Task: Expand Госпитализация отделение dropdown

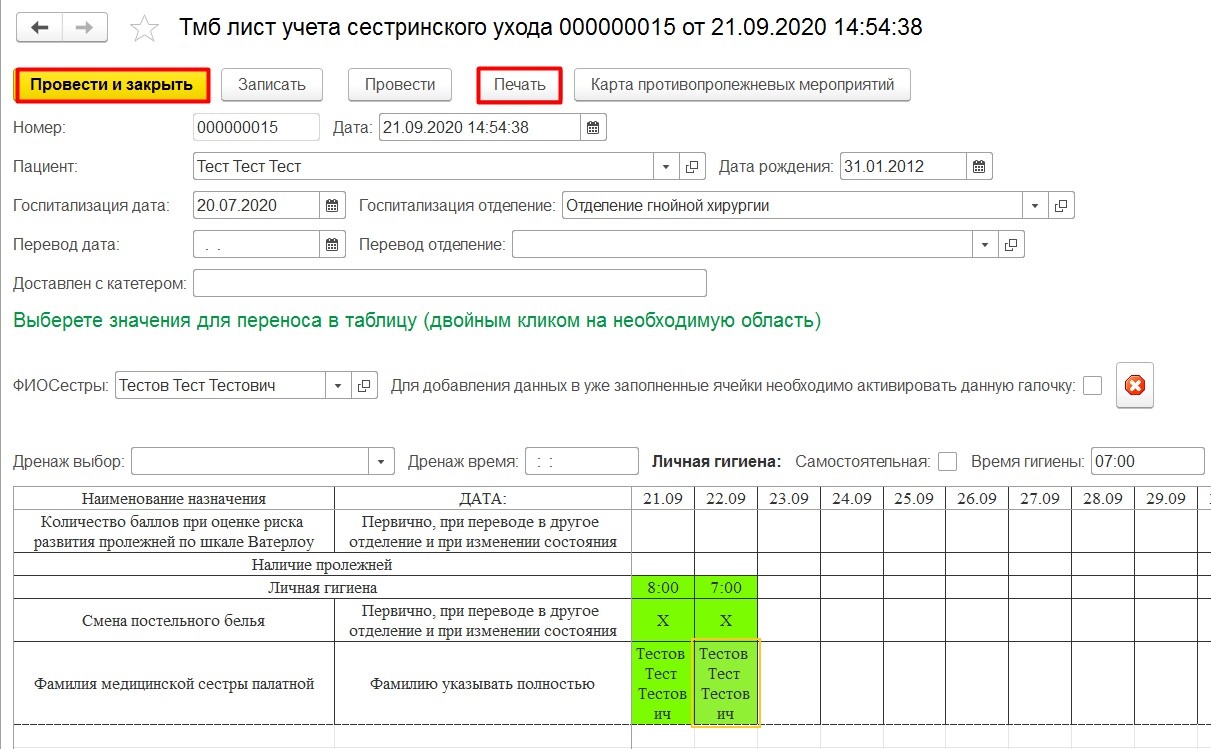Action: coord(1035,206)
